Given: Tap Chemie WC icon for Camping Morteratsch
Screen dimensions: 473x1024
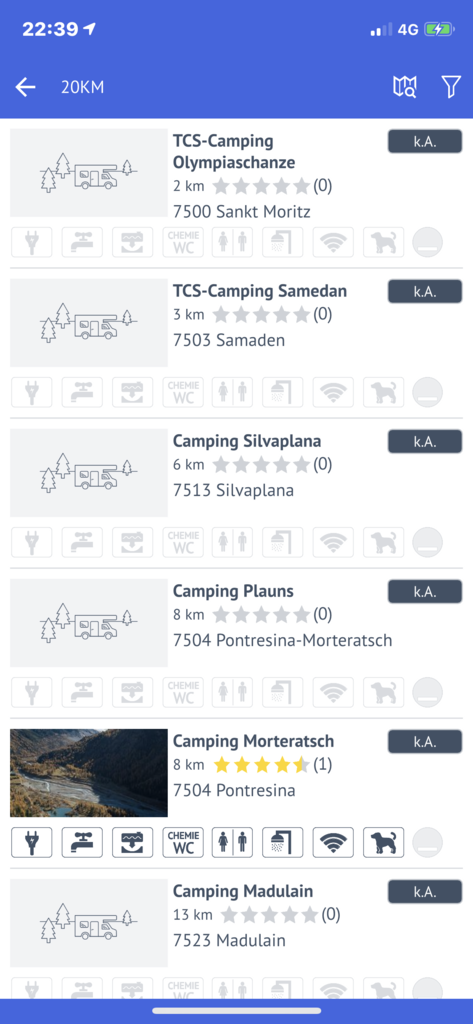Looking at the screenshot, I should tap(183, 842).
